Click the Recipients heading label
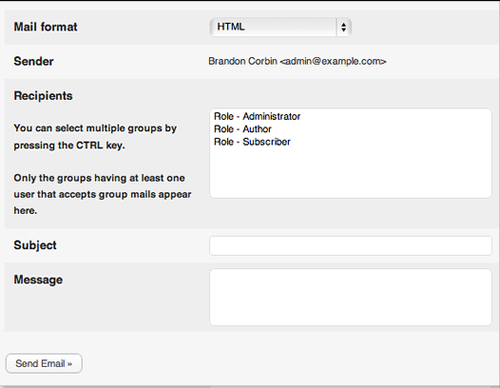 [43, 96]
